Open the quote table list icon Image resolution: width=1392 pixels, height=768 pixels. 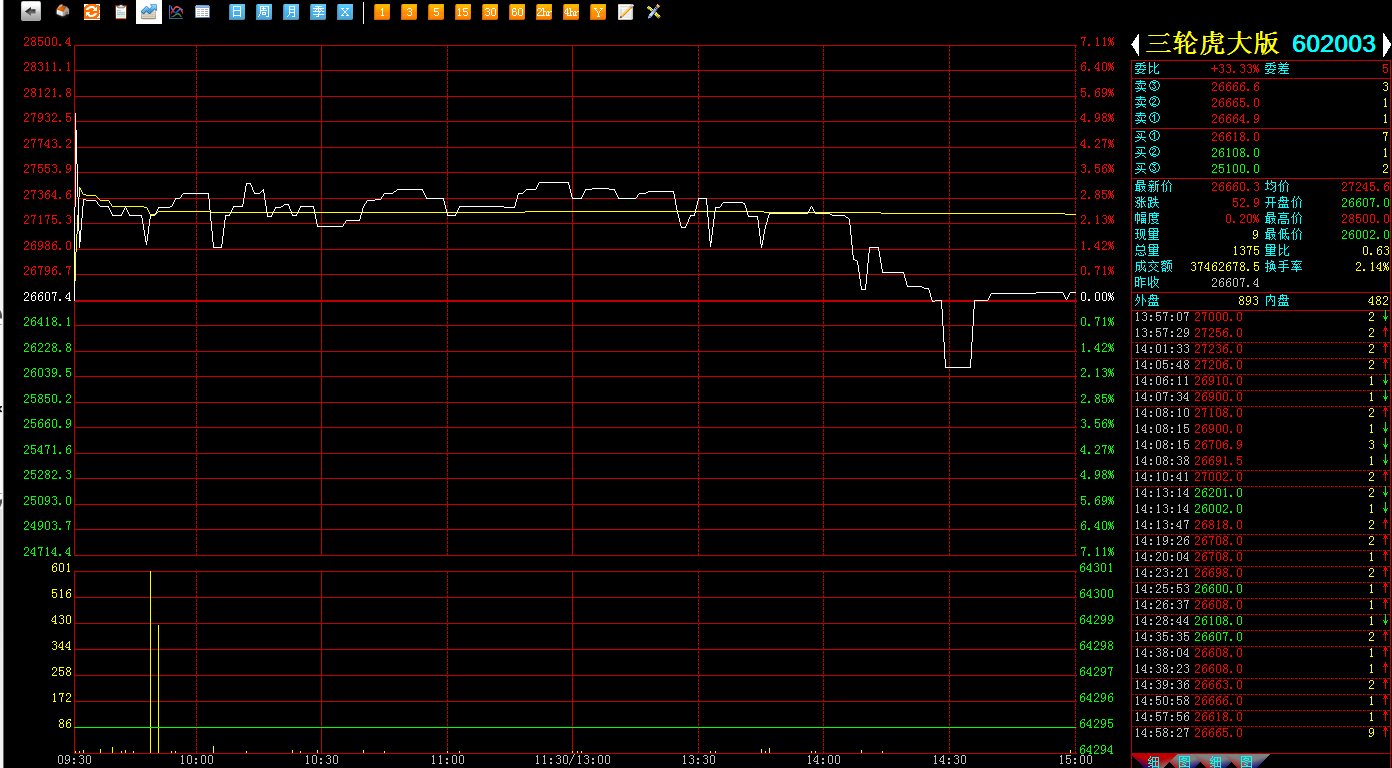(x=203, y=12)
